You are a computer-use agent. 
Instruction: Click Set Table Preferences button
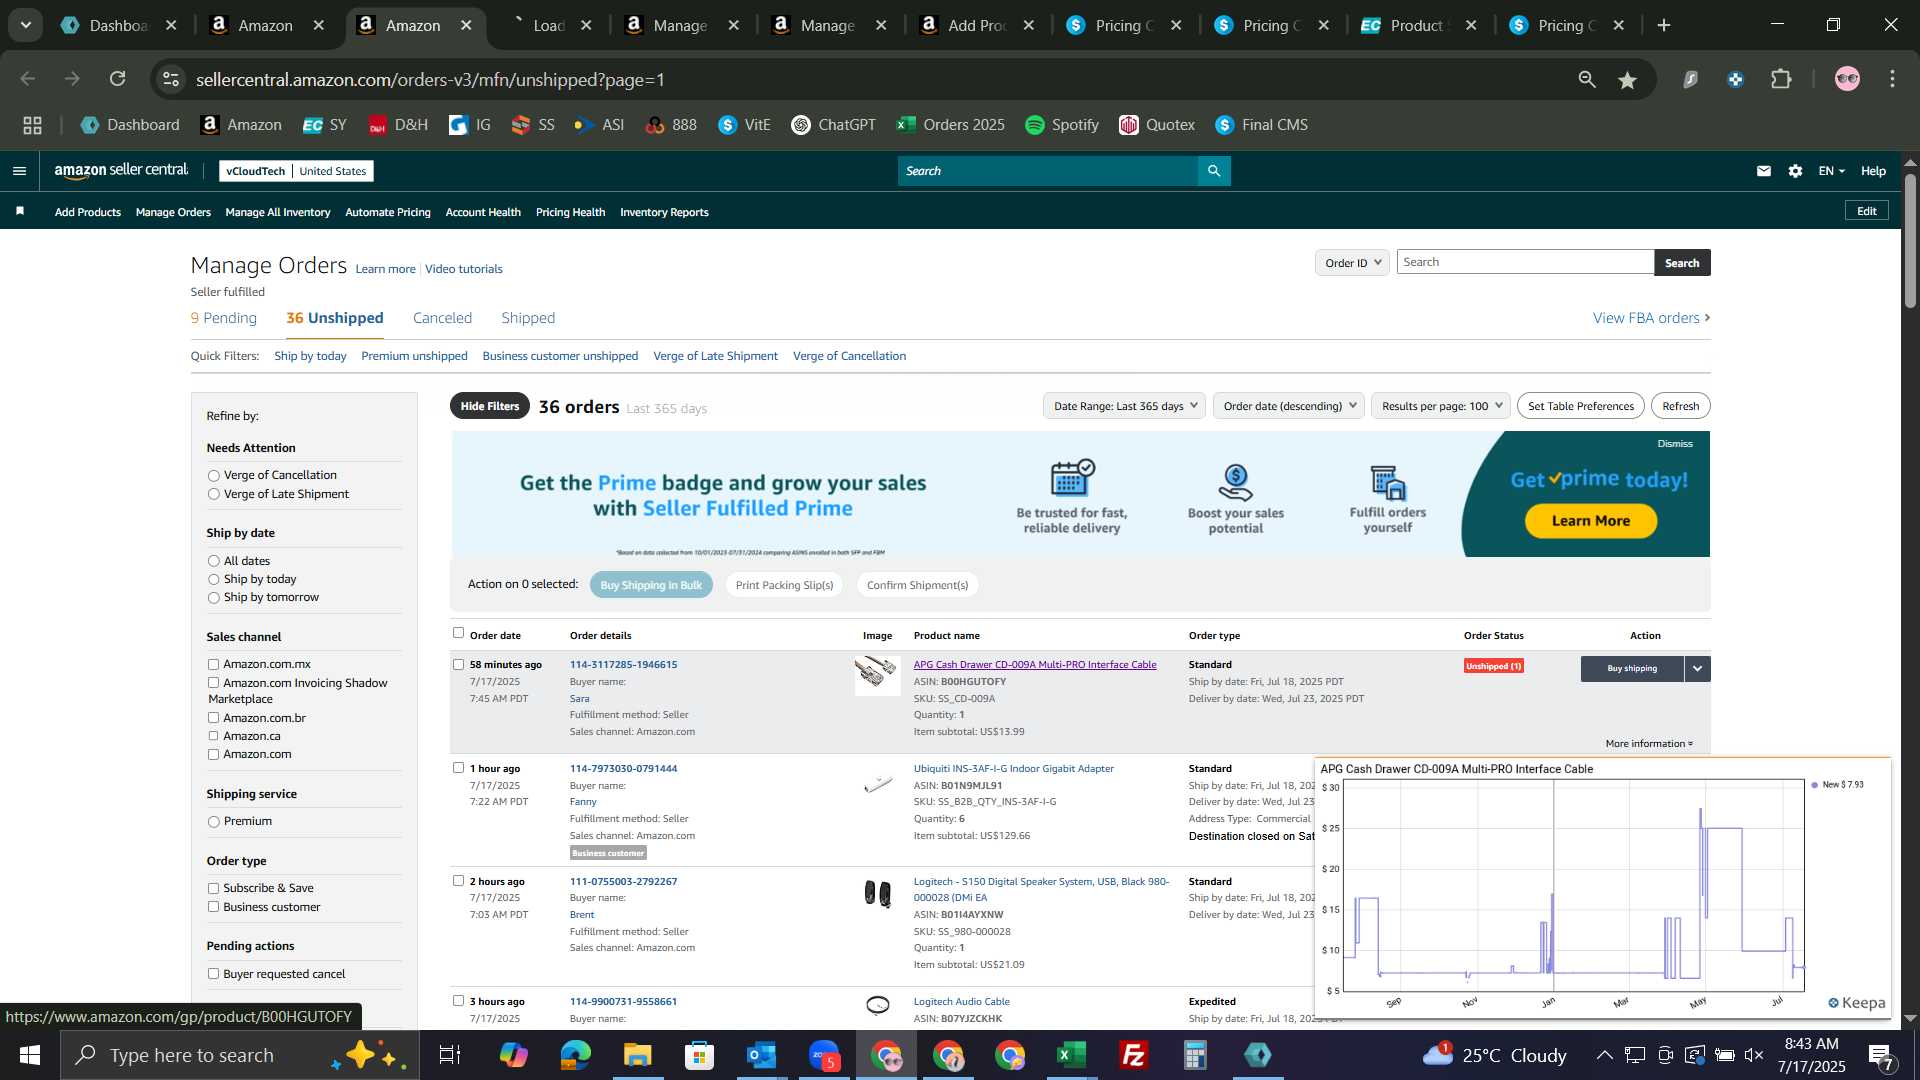click(x=1580, y=406)
